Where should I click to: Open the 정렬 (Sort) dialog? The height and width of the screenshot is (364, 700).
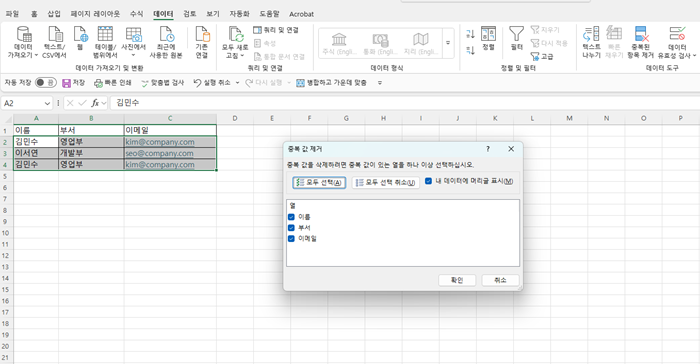click(x=488, y=38)
